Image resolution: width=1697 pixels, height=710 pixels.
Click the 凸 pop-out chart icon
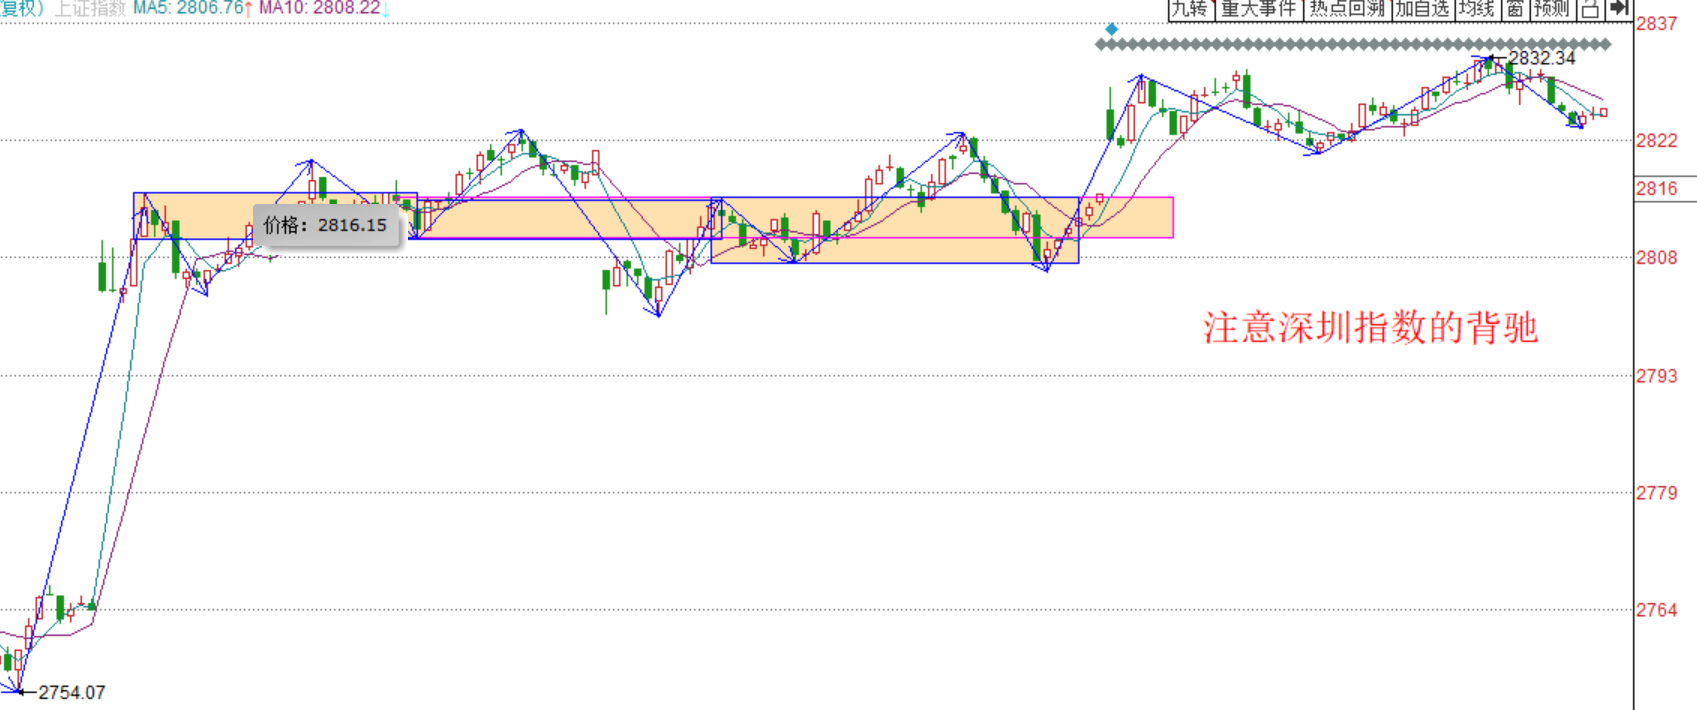click(x=1590, y=9)
